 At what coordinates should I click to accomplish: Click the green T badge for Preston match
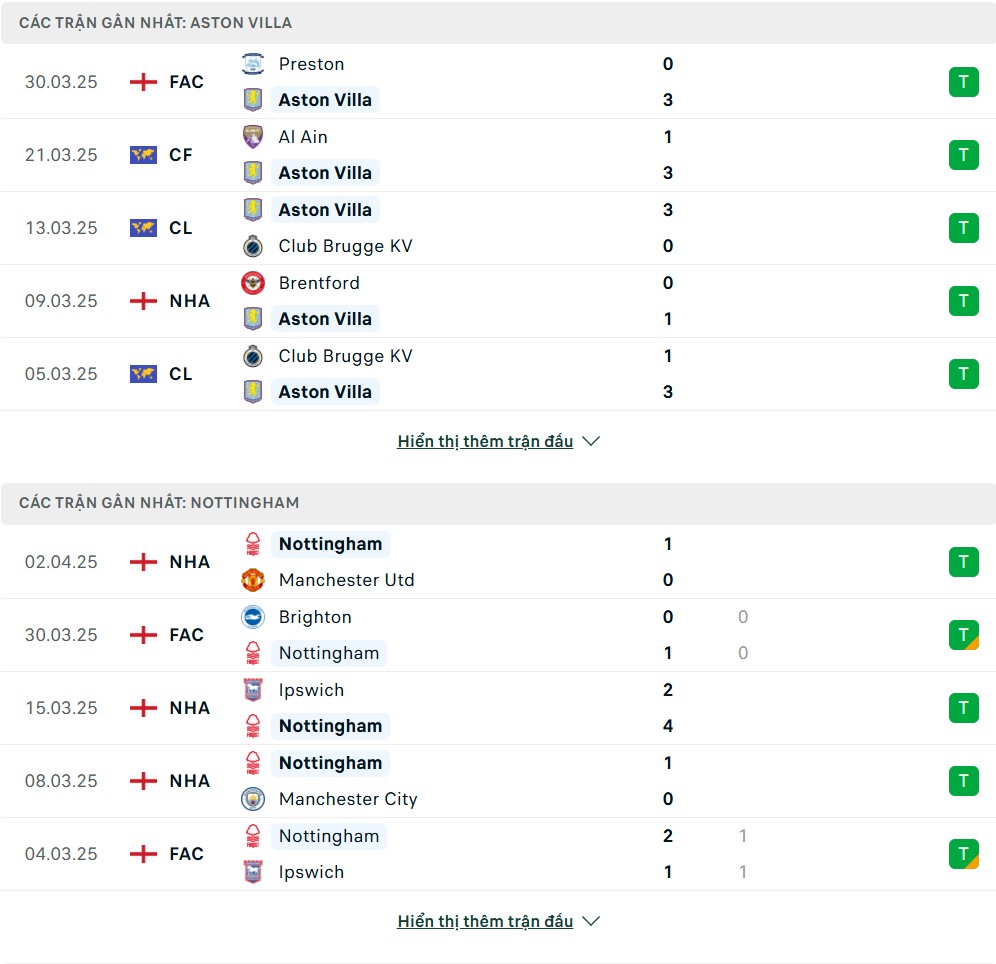(964, 82)
